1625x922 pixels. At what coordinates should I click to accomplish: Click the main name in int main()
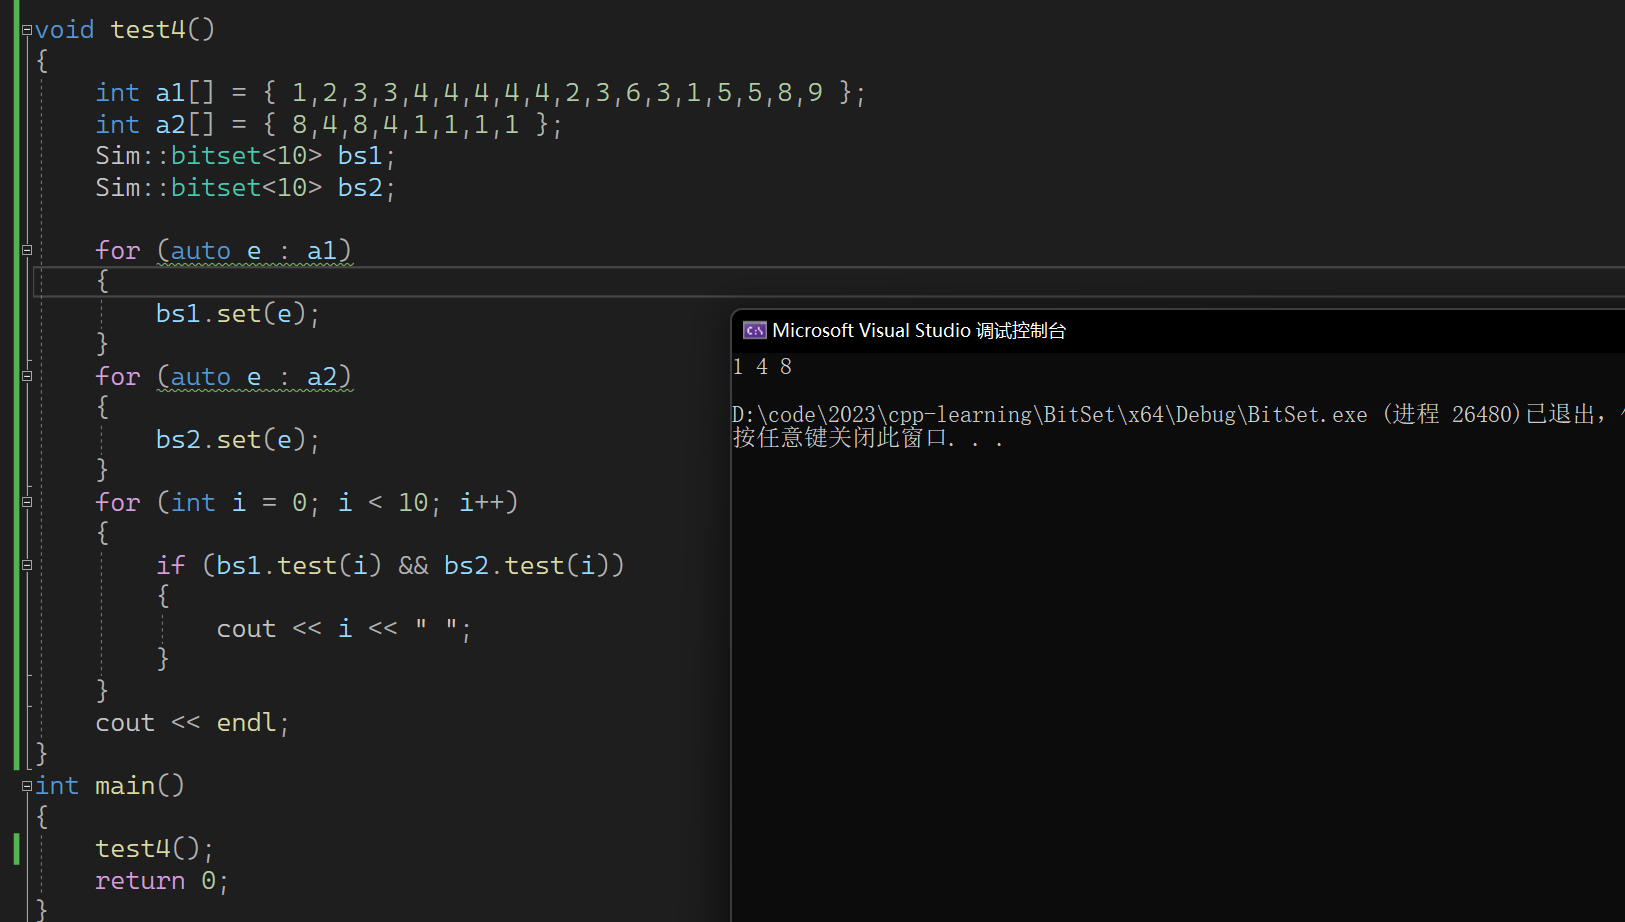tap(125, 786)
